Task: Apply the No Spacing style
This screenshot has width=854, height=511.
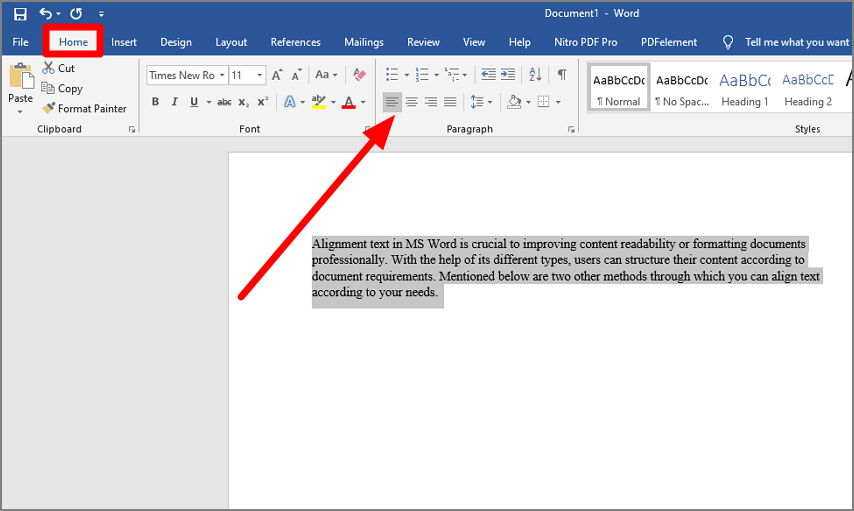Action: 682,88
